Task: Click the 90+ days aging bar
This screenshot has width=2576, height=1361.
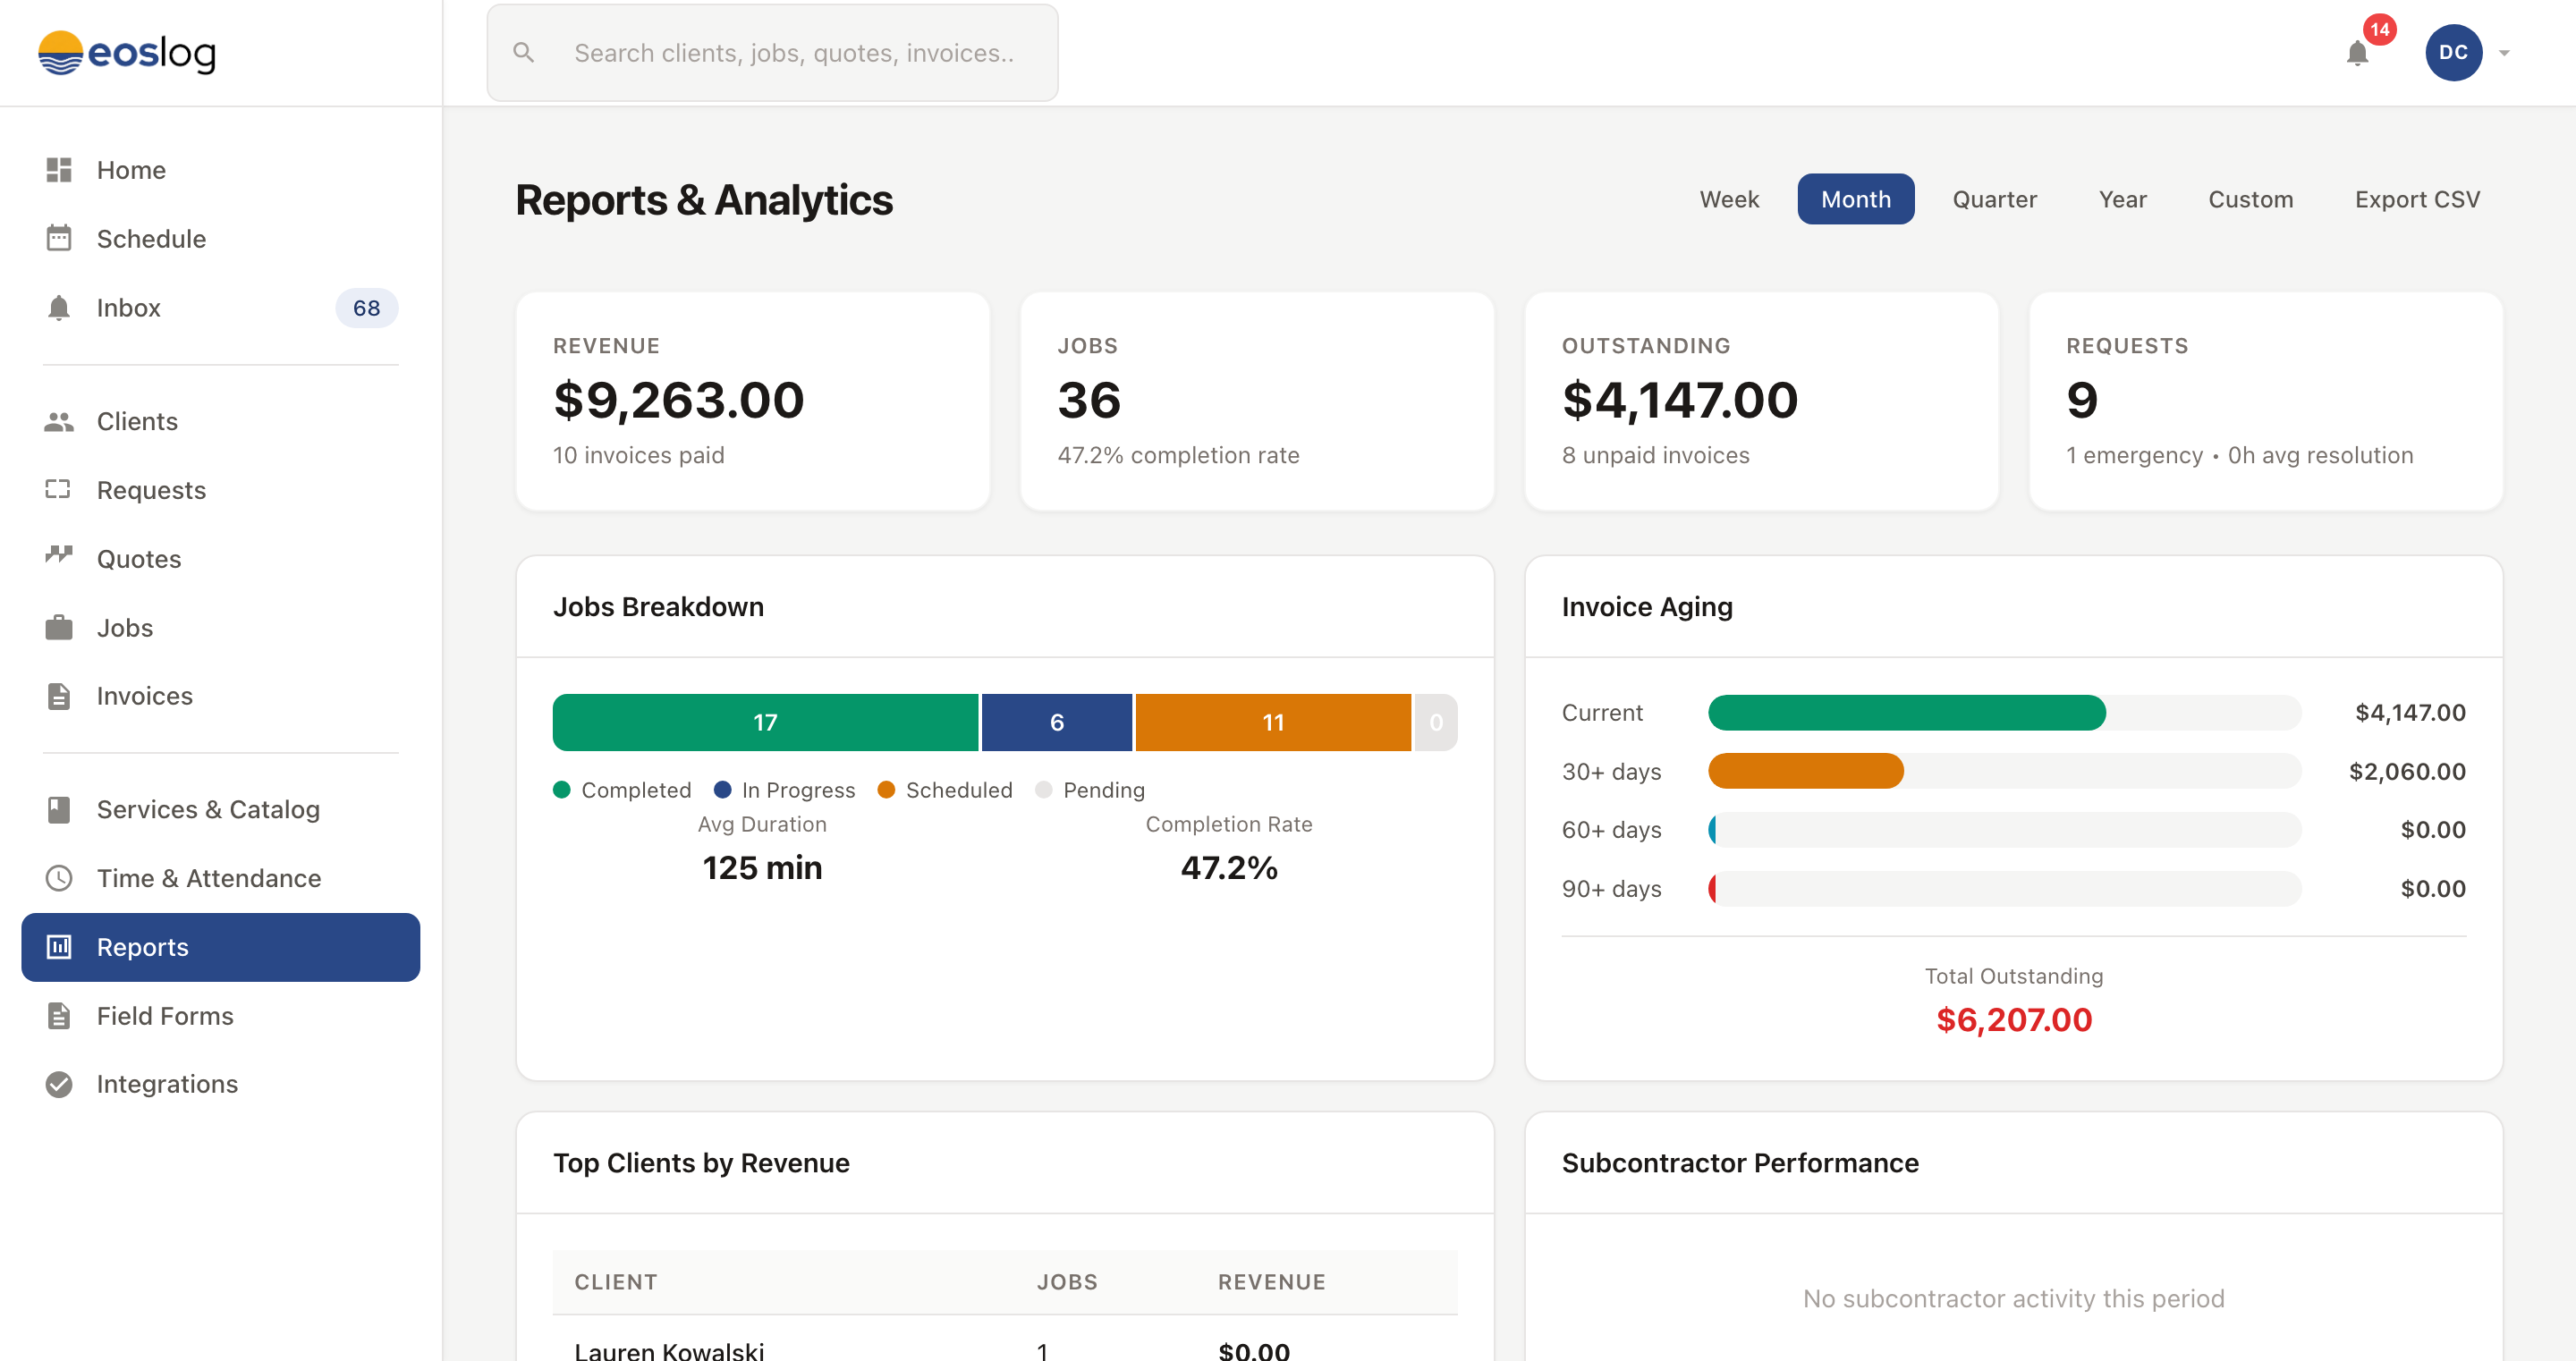Action: tap(2004, 888)
